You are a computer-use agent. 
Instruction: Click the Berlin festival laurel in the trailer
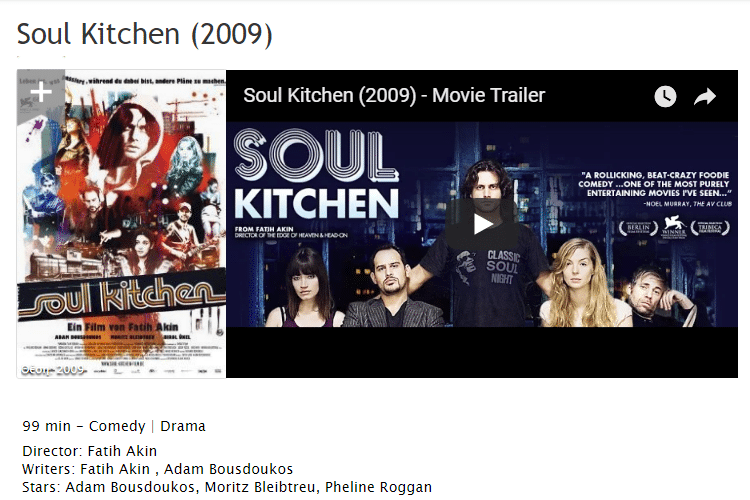coord(639,228)
